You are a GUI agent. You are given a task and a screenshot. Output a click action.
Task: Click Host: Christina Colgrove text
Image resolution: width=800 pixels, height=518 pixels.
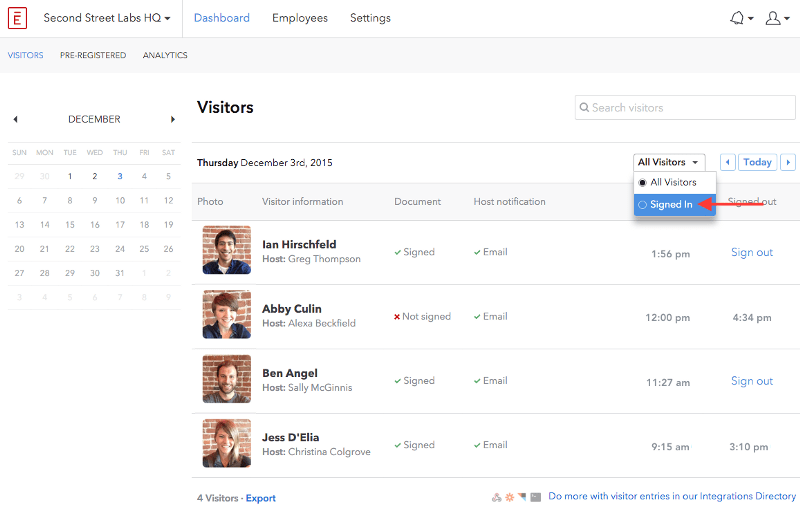click(316, 452)
